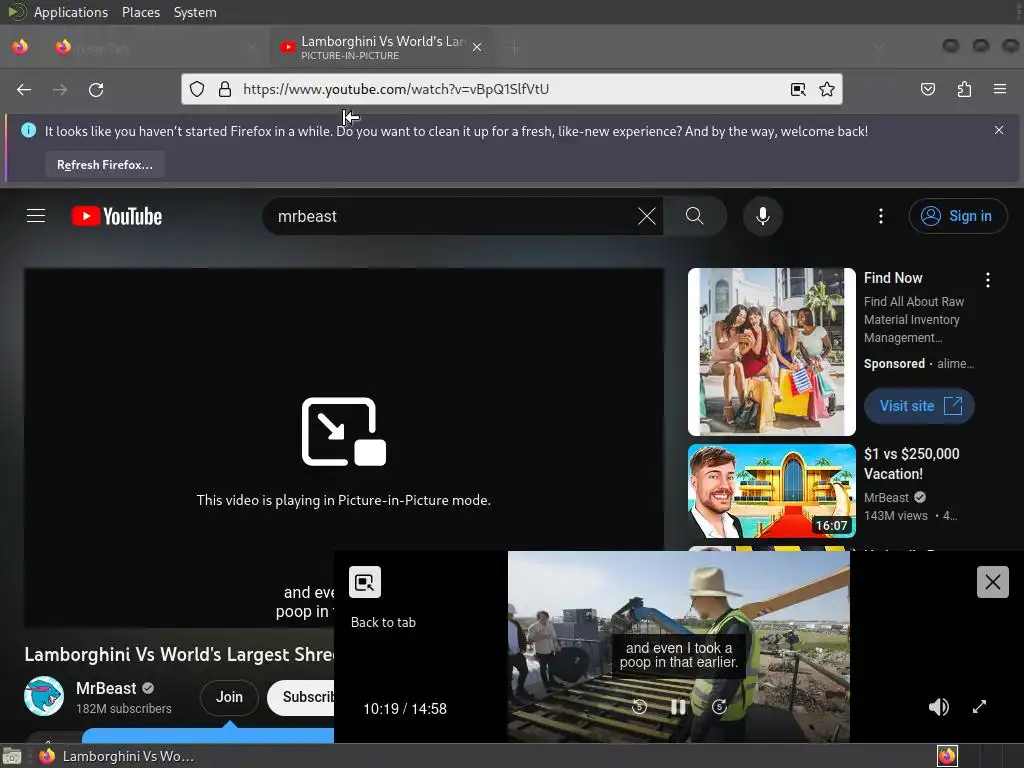Click the Sign in button
The height and width of the screenshot is (768, 1024).
tap(957, 216)
